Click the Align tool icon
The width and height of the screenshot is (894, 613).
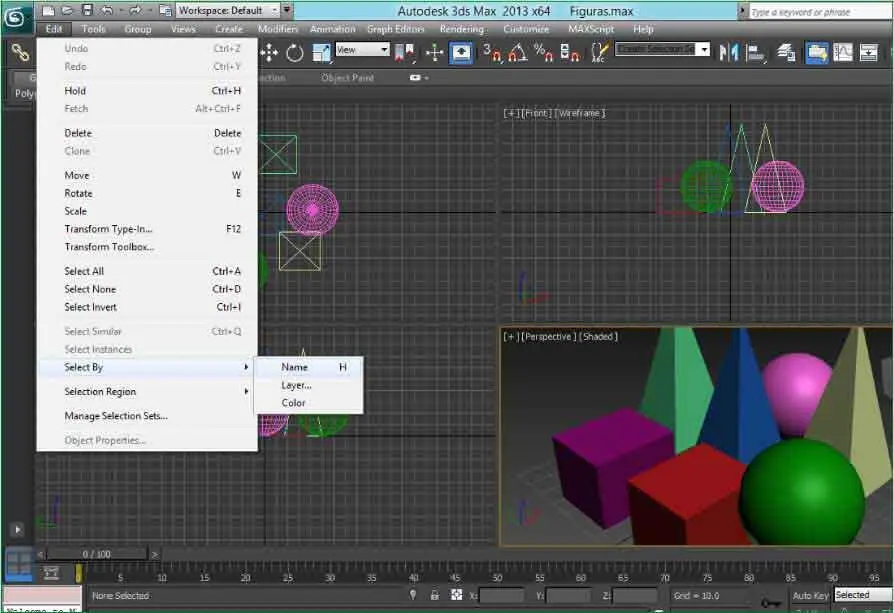pyautogui.click(x=755, y=53)
